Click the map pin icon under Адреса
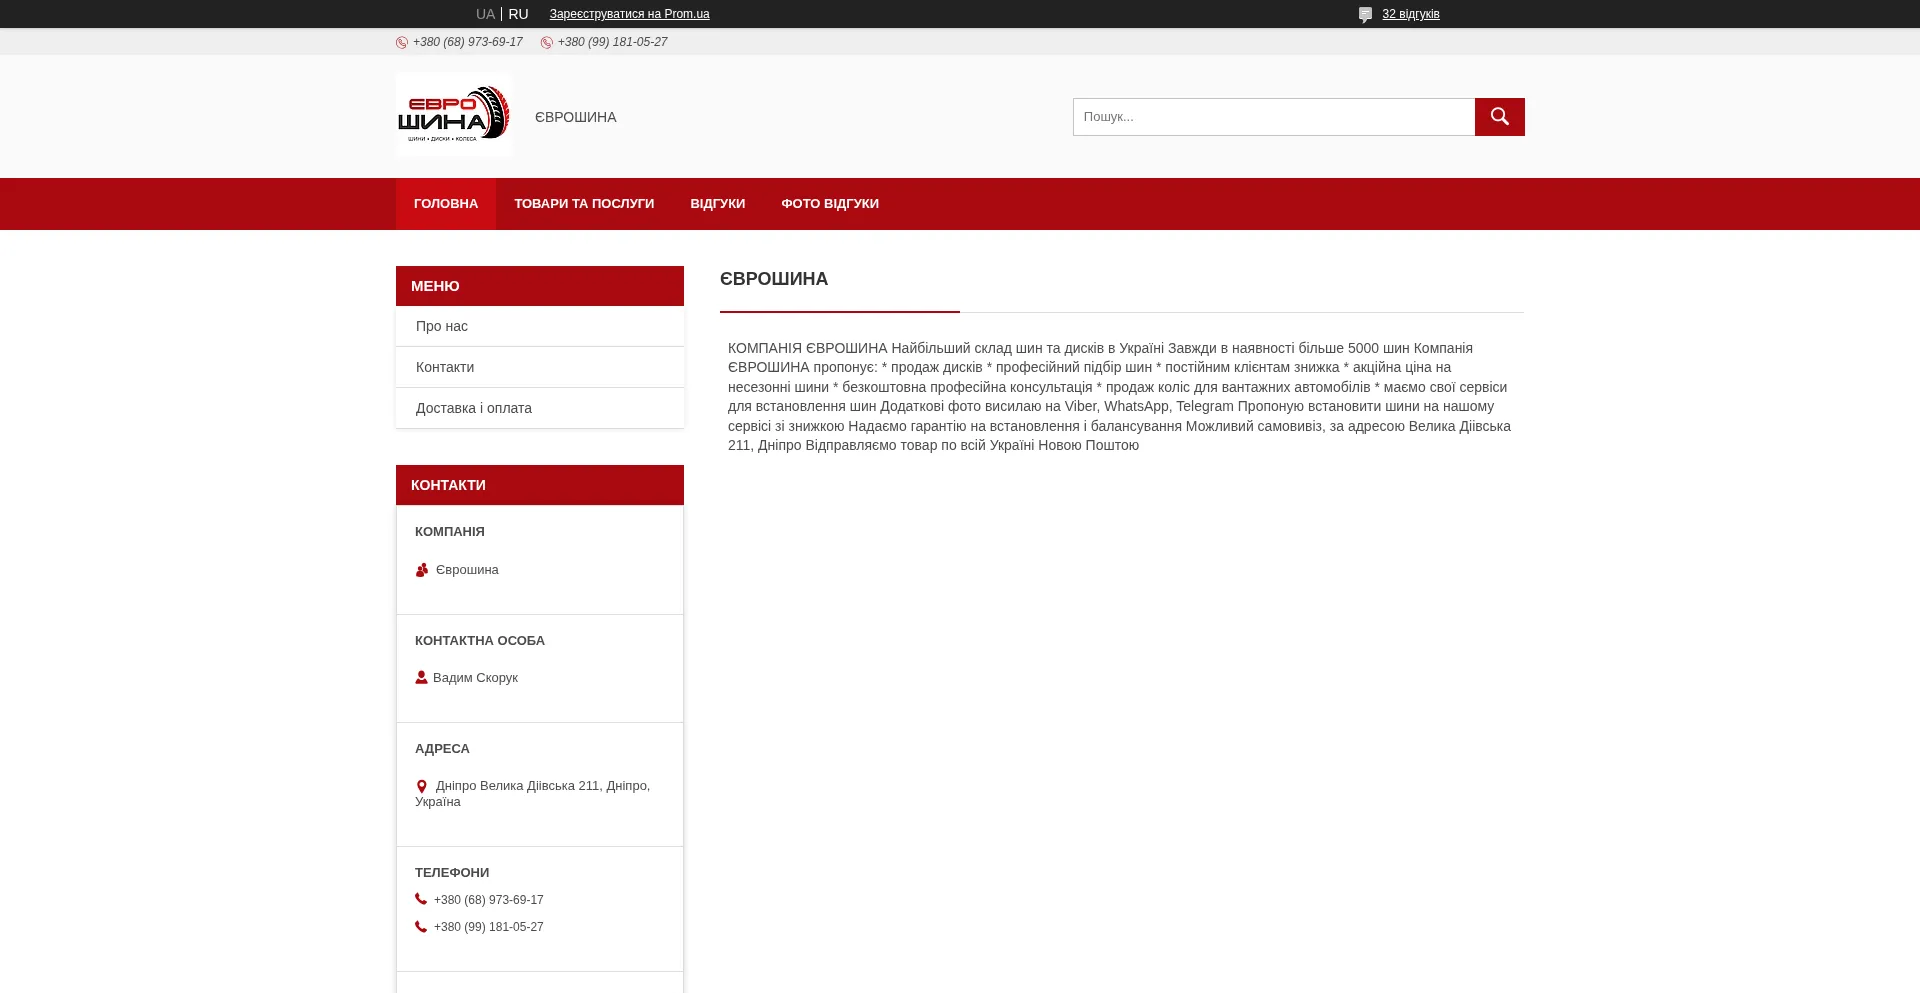Screen dimensions: 1920x993 point(422,787)
